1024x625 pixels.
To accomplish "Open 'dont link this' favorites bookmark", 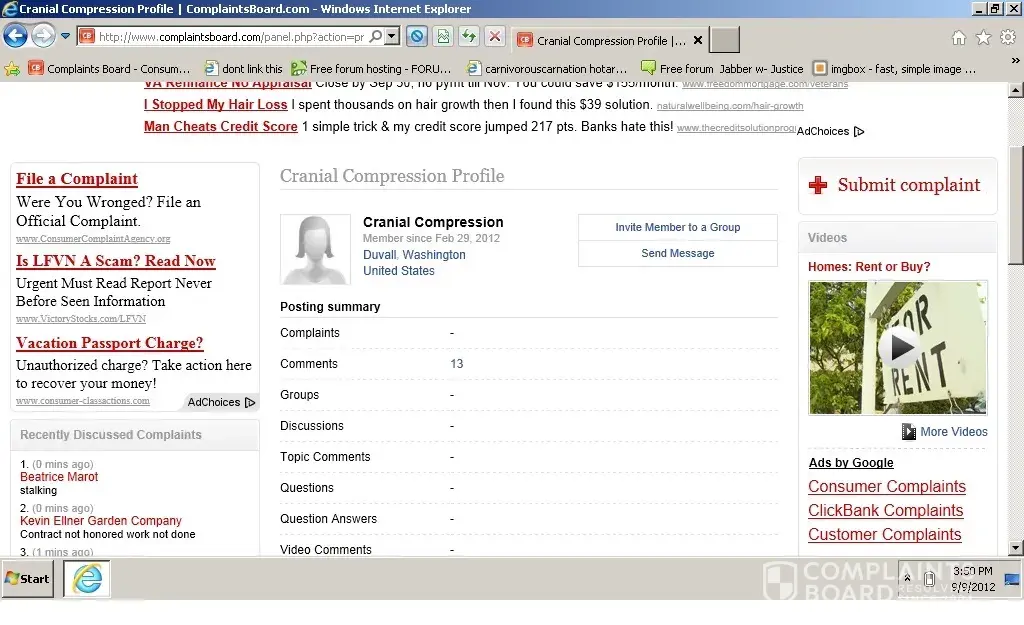I will 244,69.
